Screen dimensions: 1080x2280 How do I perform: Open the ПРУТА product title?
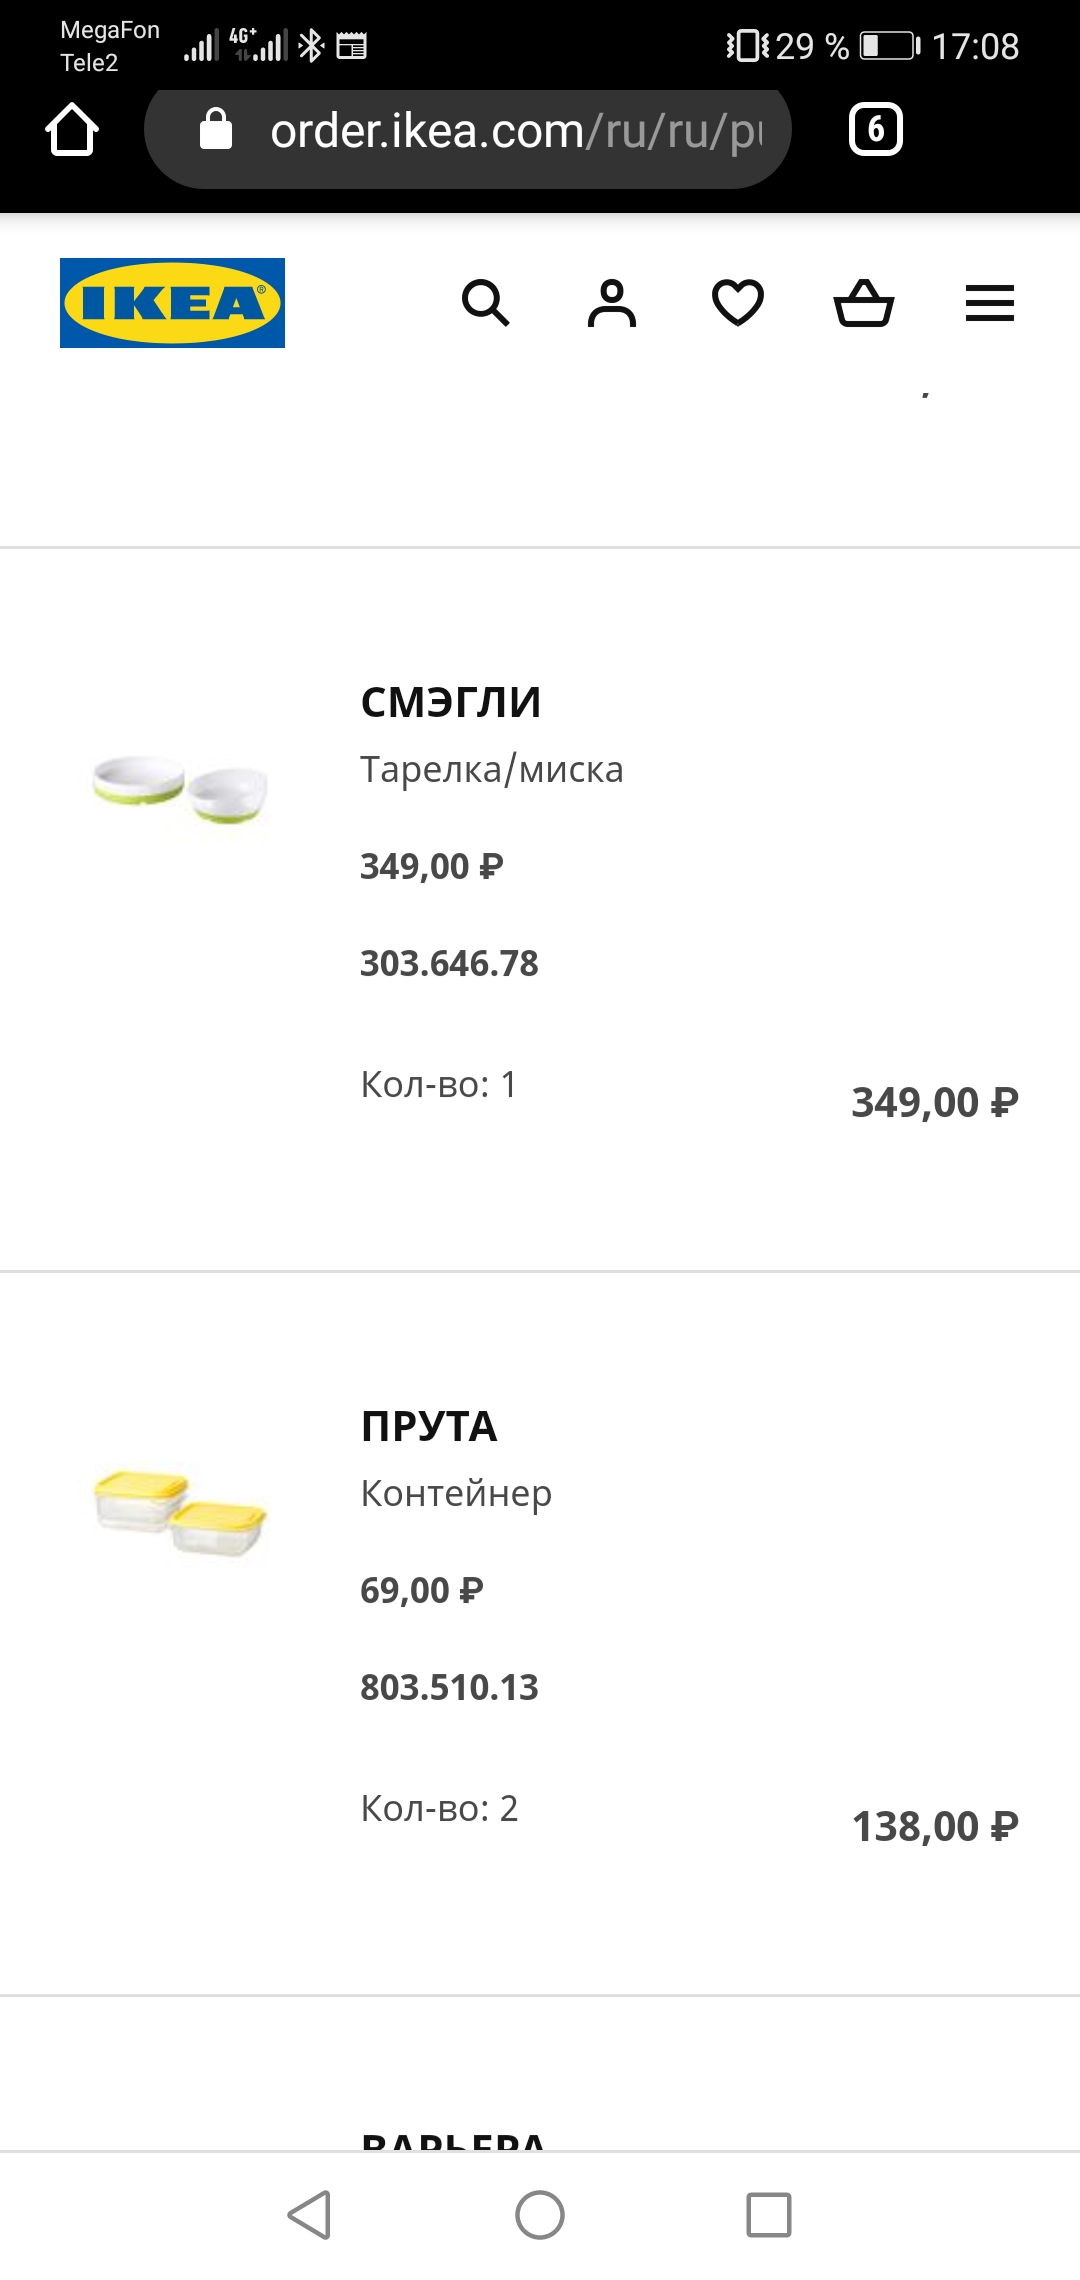pyautogui.click(x=429, y=1426)
